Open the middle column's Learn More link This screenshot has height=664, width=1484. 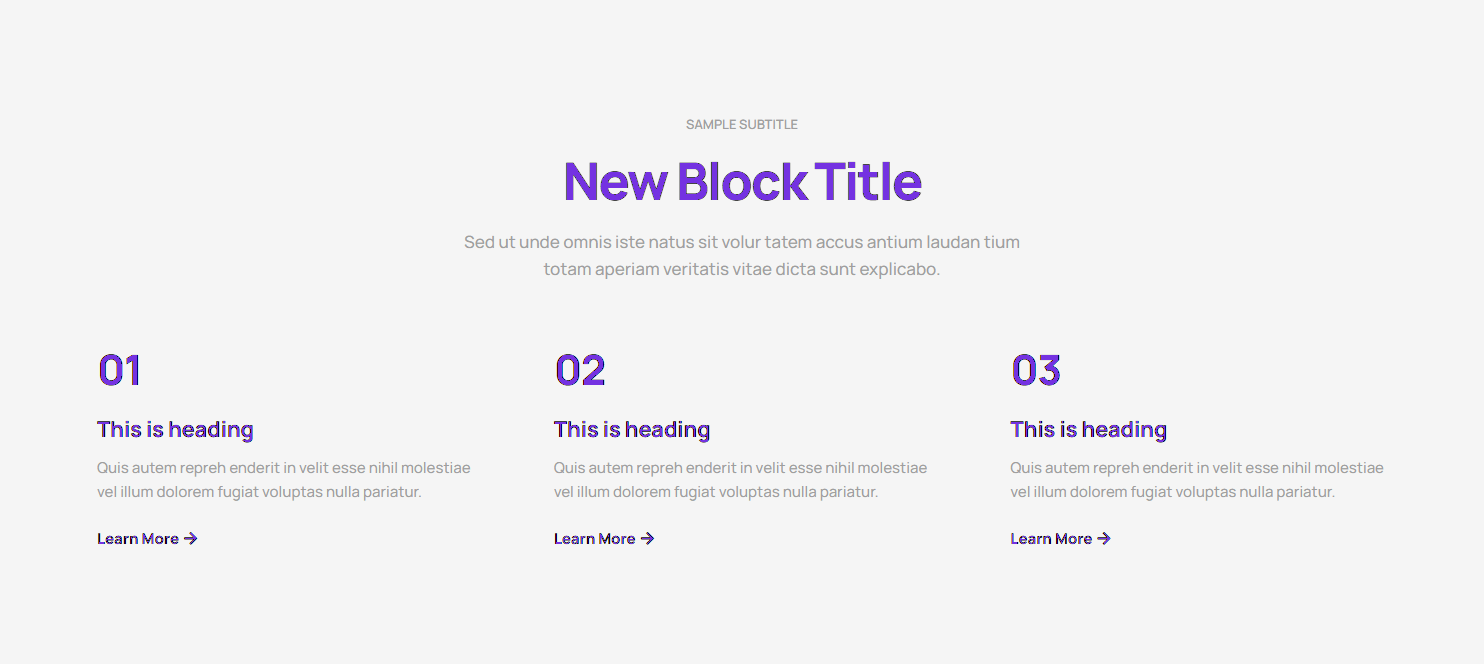pyautogui.click(x=595, y=539)
